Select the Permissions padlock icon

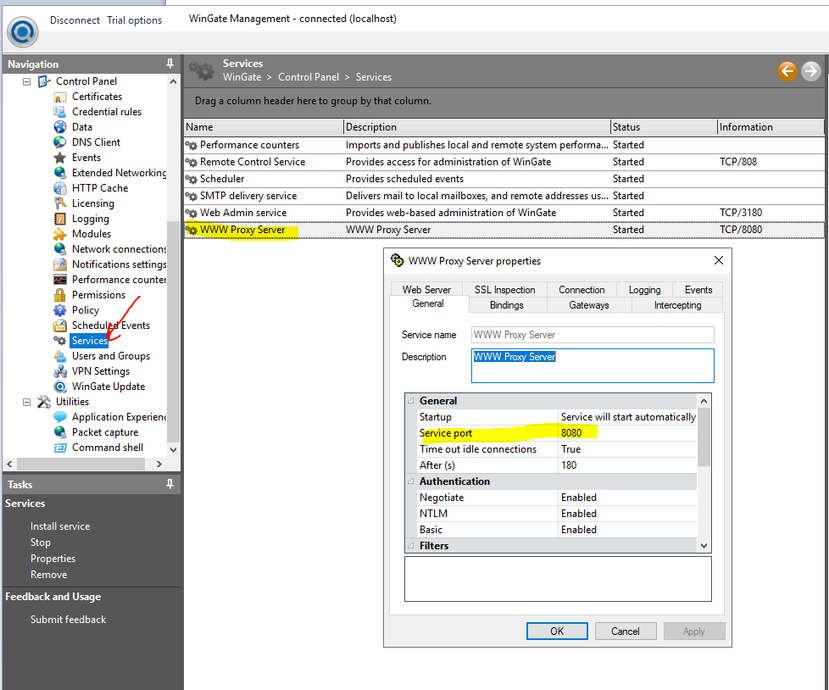tap(60, 295)
